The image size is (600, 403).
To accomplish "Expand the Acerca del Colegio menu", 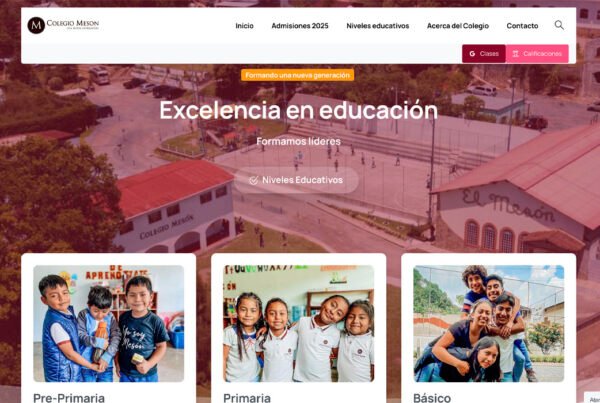I will pyautogui.click(x=458, y=26).
